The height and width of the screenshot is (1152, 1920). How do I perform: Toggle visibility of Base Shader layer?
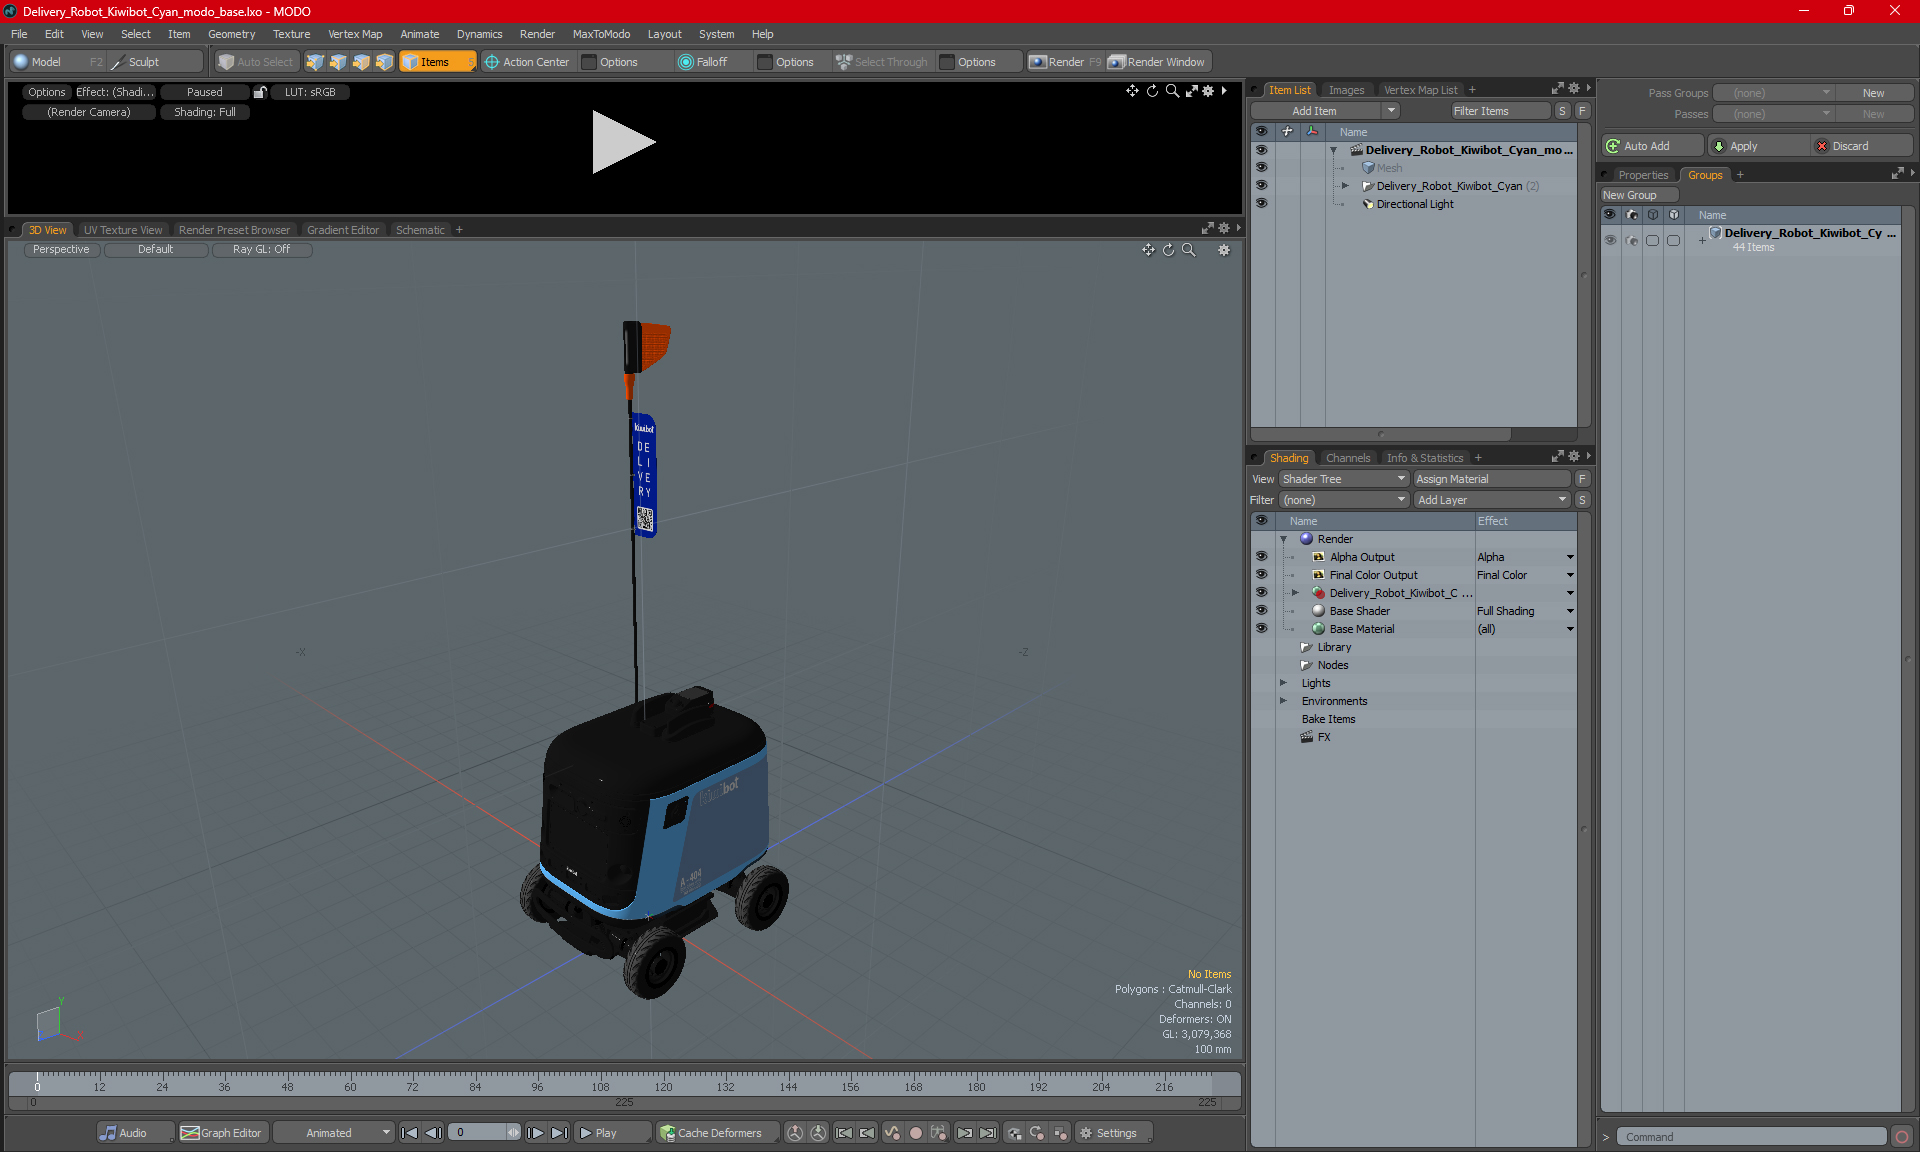1261,611
